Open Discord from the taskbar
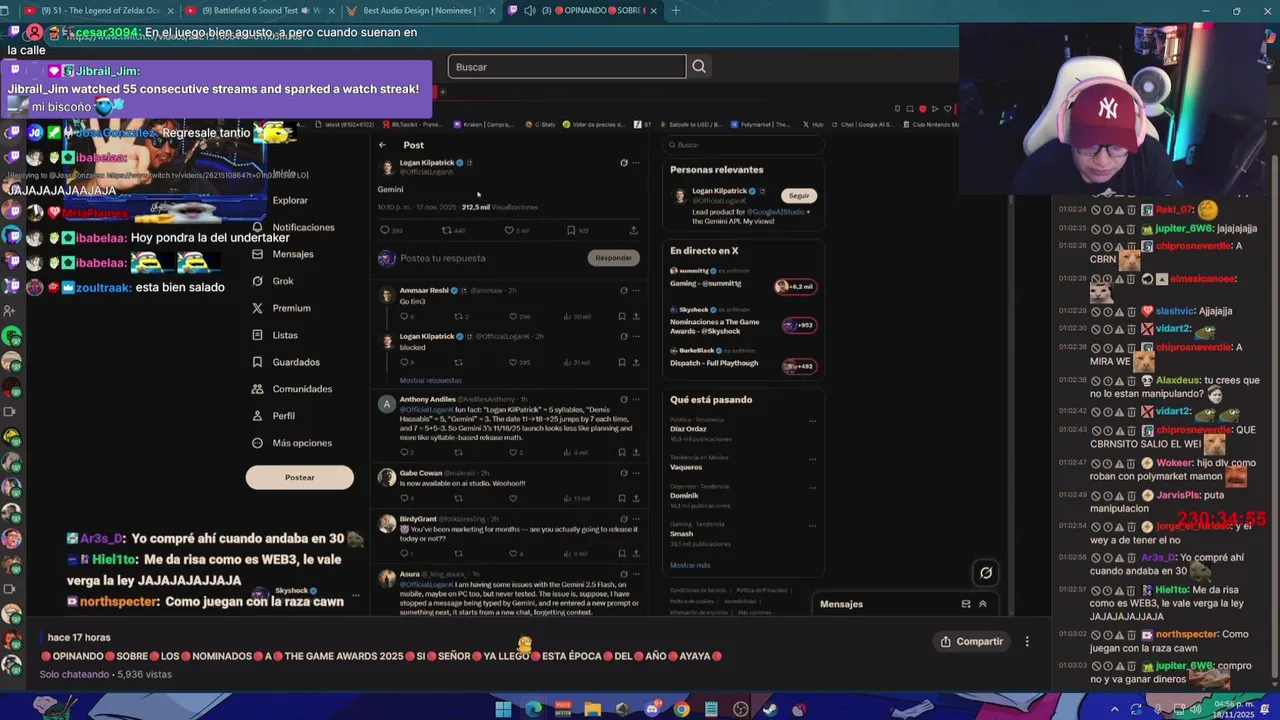Viewport: 1280px width, 720px height. click(x=652, y=709)
